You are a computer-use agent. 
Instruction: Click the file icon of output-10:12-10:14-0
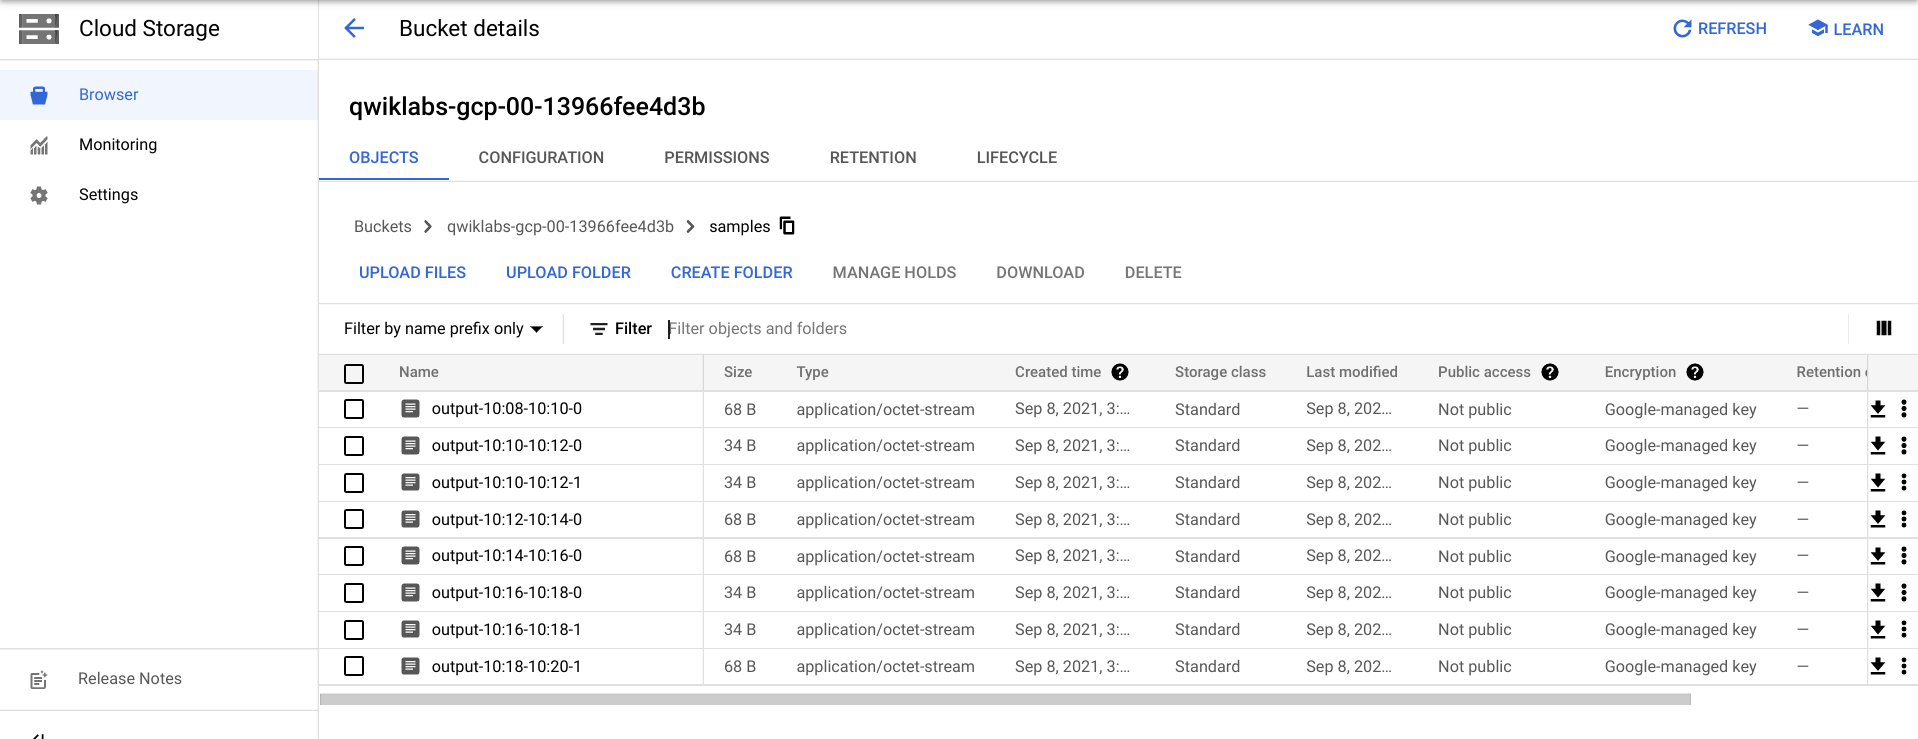click(410, 519)
